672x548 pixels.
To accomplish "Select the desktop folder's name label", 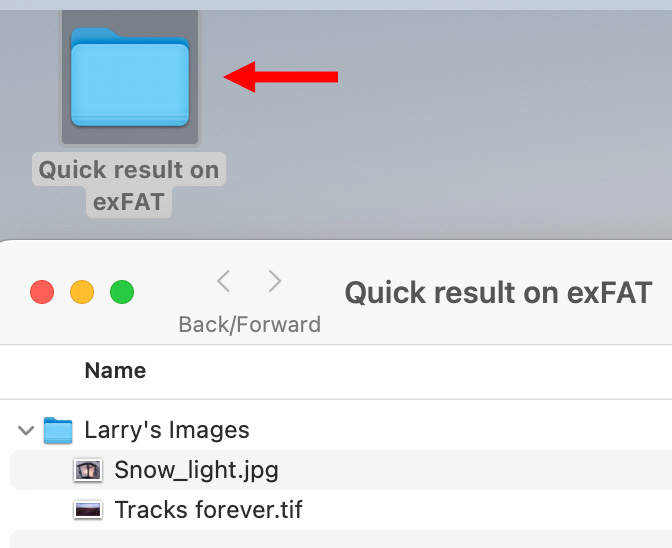I will (129, 186).
